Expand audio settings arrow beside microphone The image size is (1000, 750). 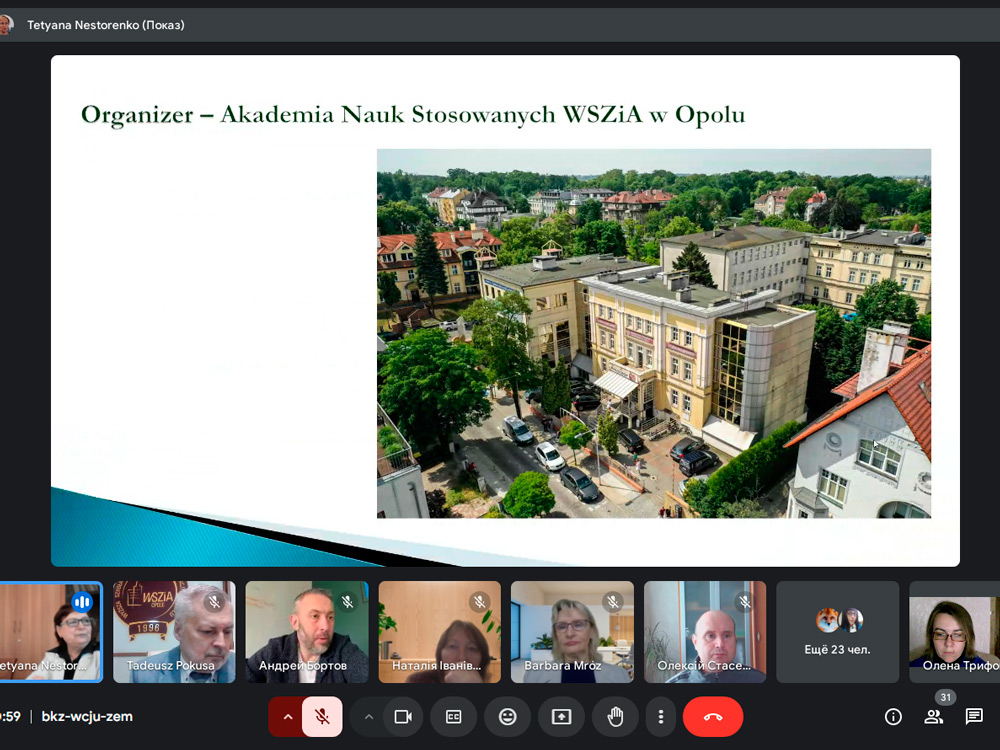coord(286,717)
